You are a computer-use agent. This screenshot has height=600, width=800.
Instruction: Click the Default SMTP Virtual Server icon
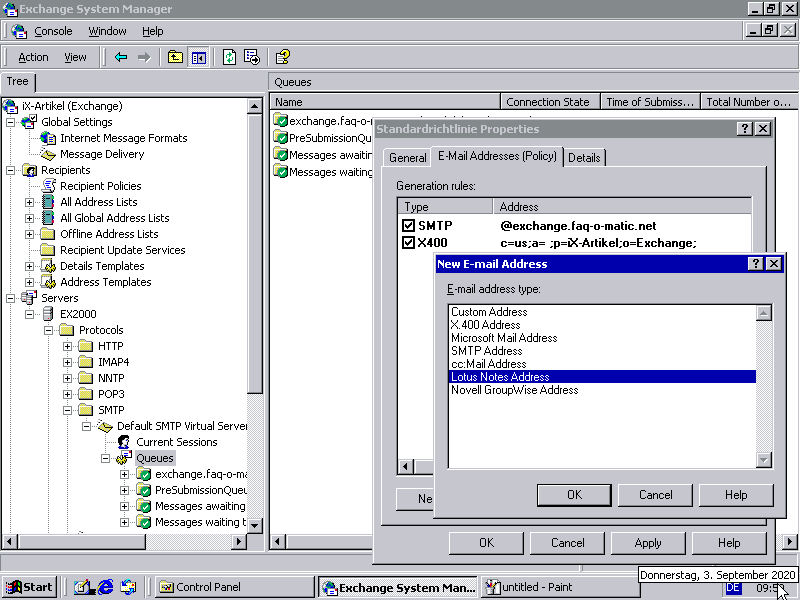click(105, 426)
